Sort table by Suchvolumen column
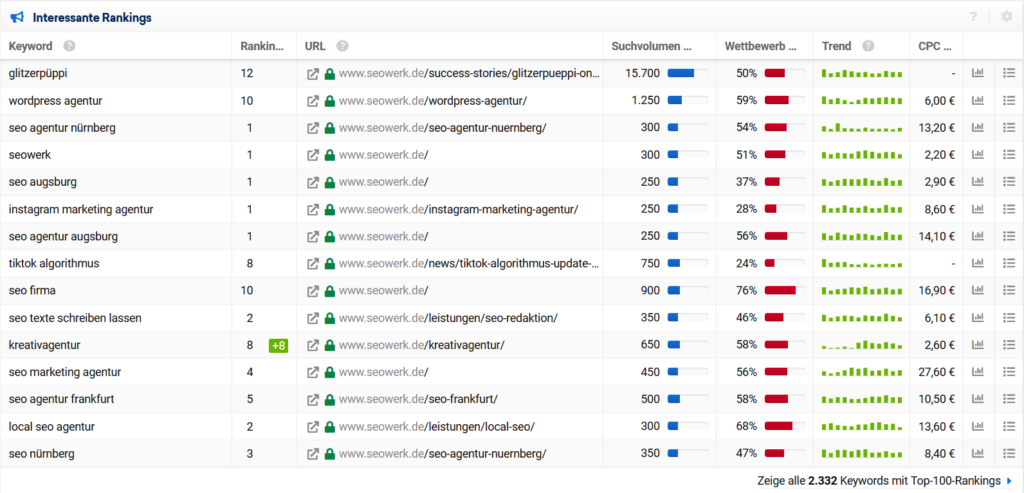The image size is (1024, 493). [x=651, y=46]
